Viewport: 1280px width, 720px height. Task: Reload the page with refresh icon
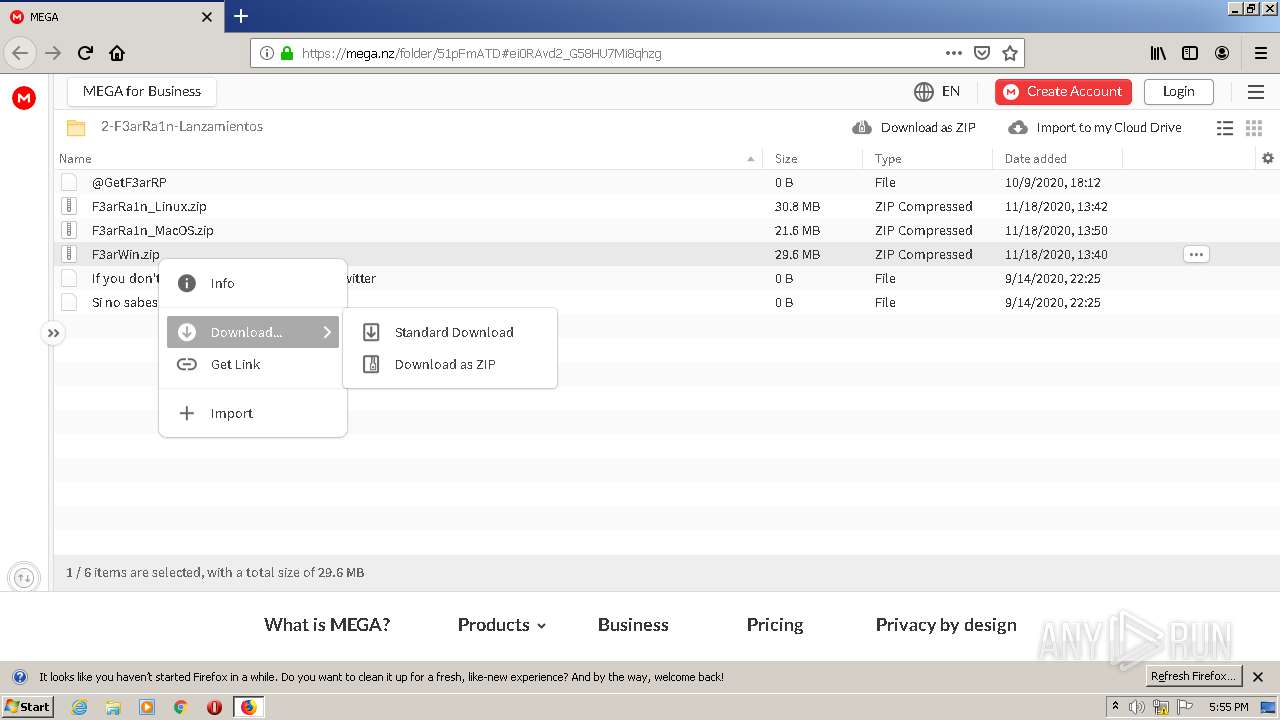click(x=85, y=53)
